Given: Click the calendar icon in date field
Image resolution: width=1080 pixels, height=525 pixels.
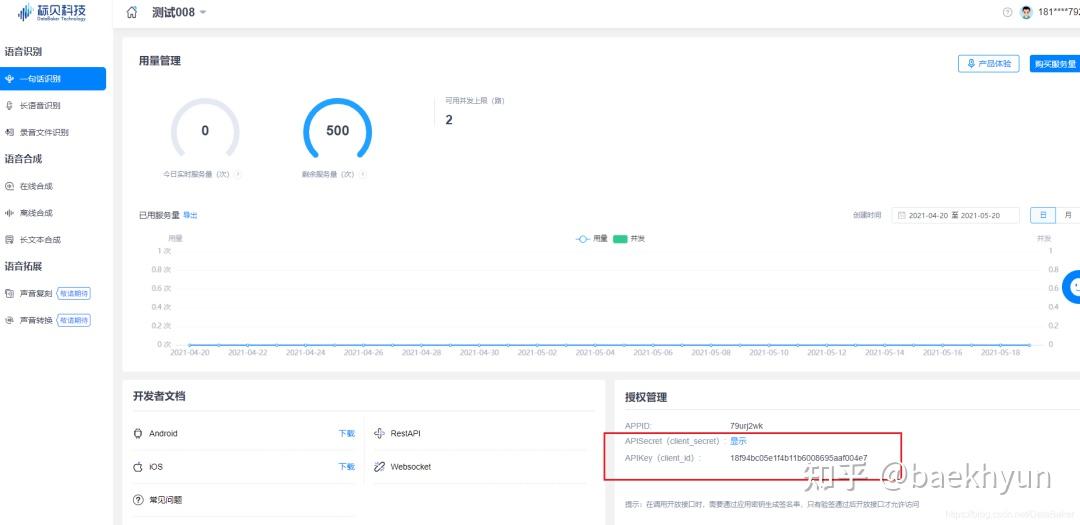Looking at the screenshot, I should [x=901, y=216].
